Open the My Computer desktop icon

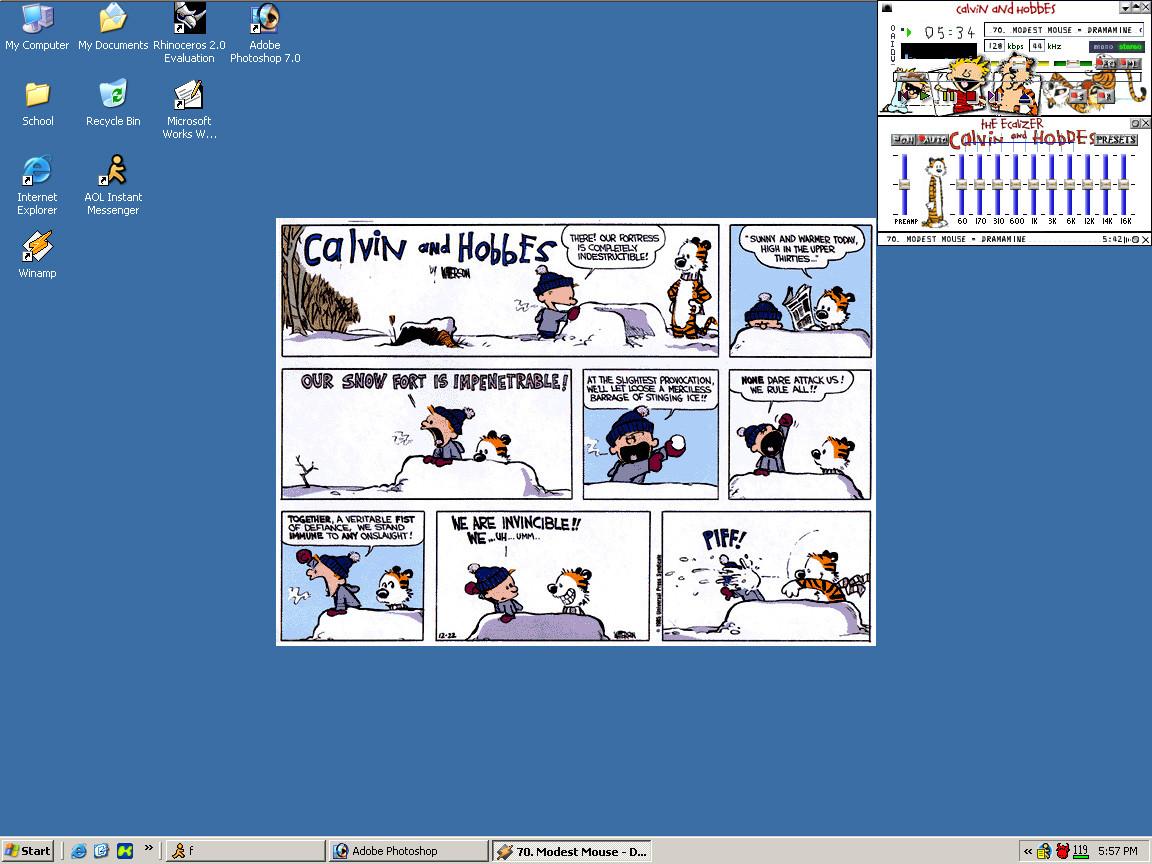point(37,27)
